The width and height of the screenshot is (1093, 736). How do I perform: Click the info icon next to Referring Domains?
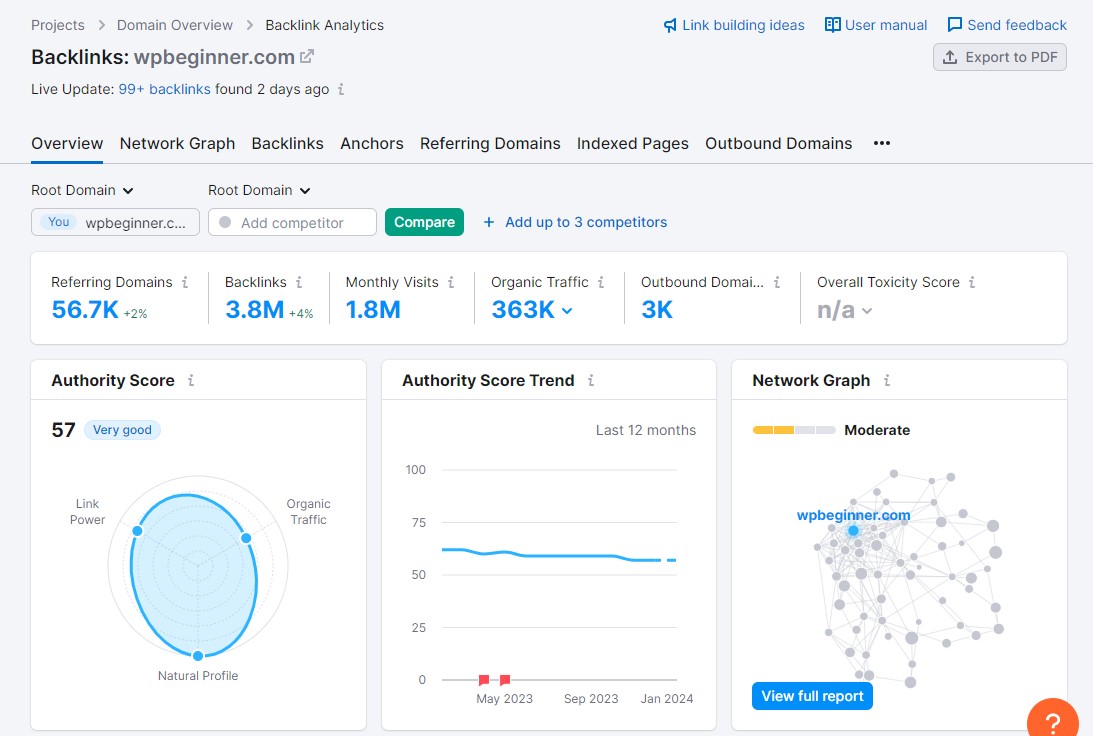[185, 282]
